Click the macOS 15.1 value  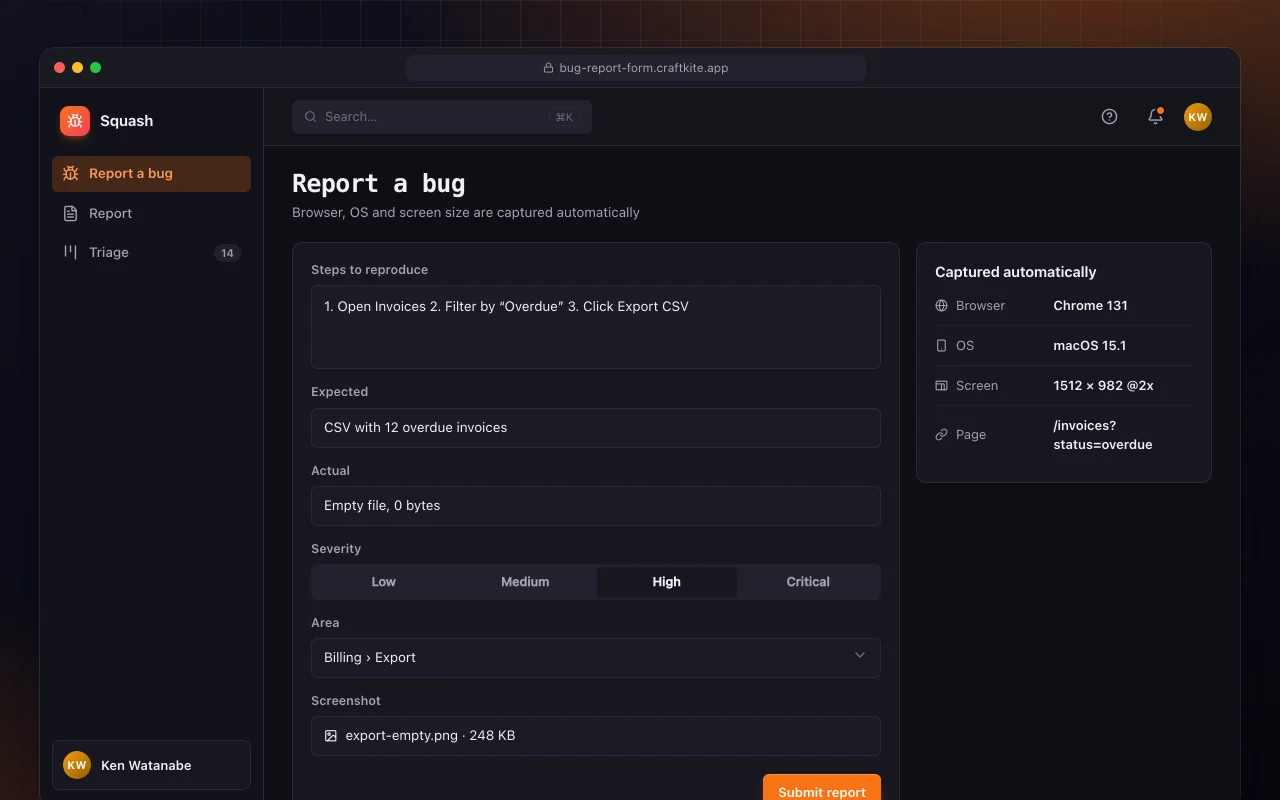click(x=1089, y=346)
